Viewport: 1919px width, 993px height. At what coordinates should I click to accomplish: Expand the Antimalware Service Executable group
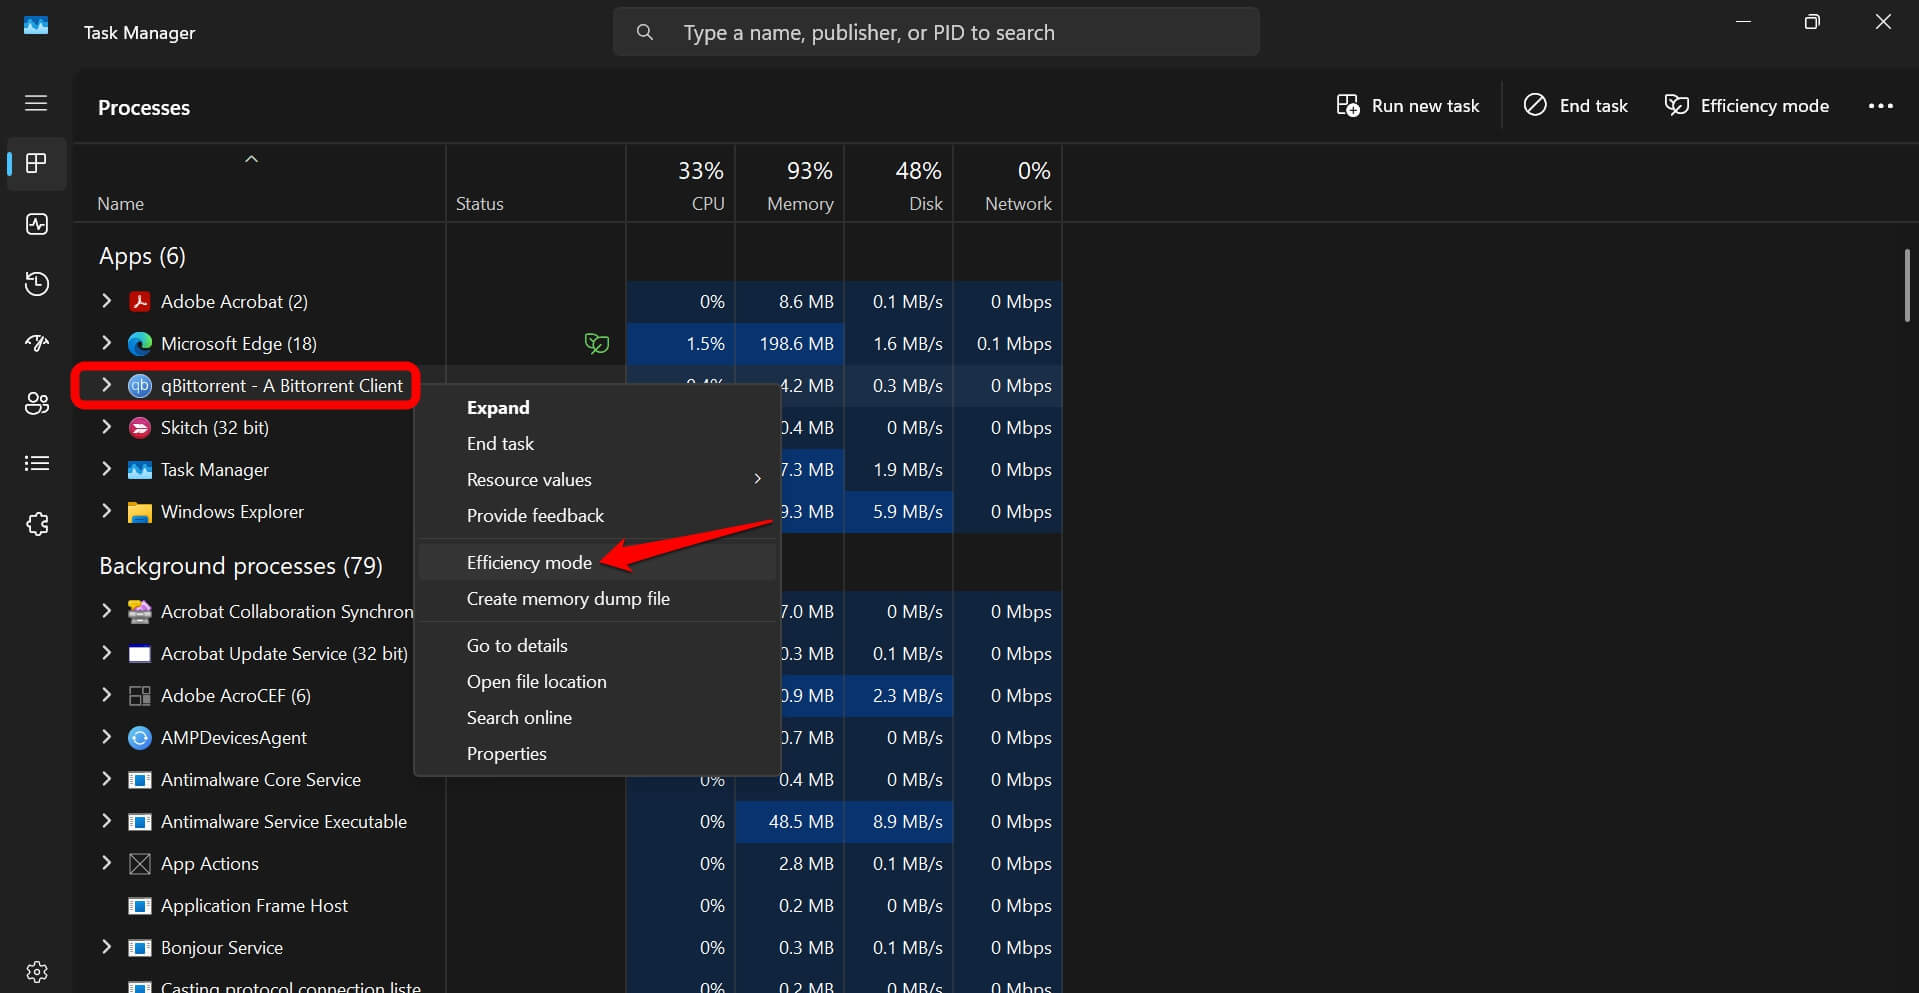click(107, 820)
